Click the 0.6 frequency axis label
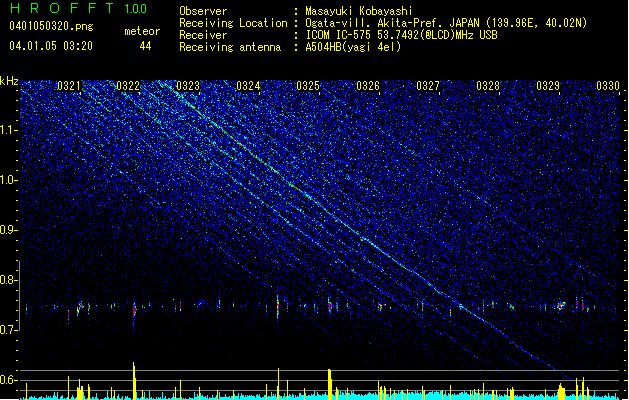The image size is (629, 400). pos(9,380)
